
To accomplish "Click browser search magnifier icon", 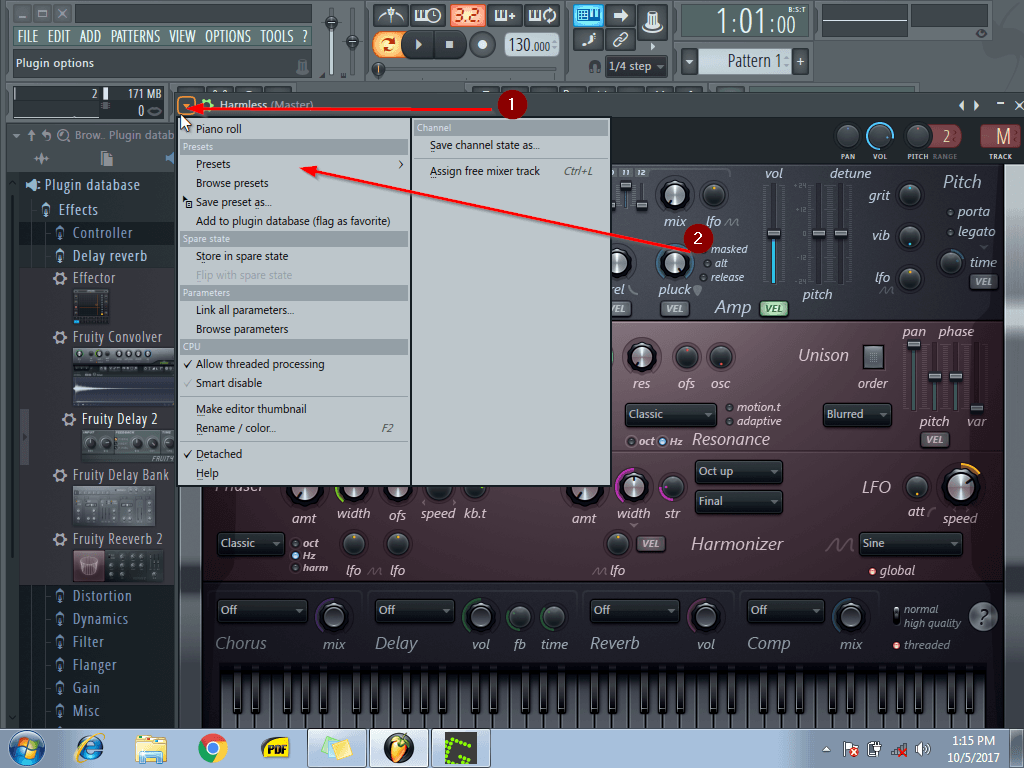I will [x=63, y=135].
